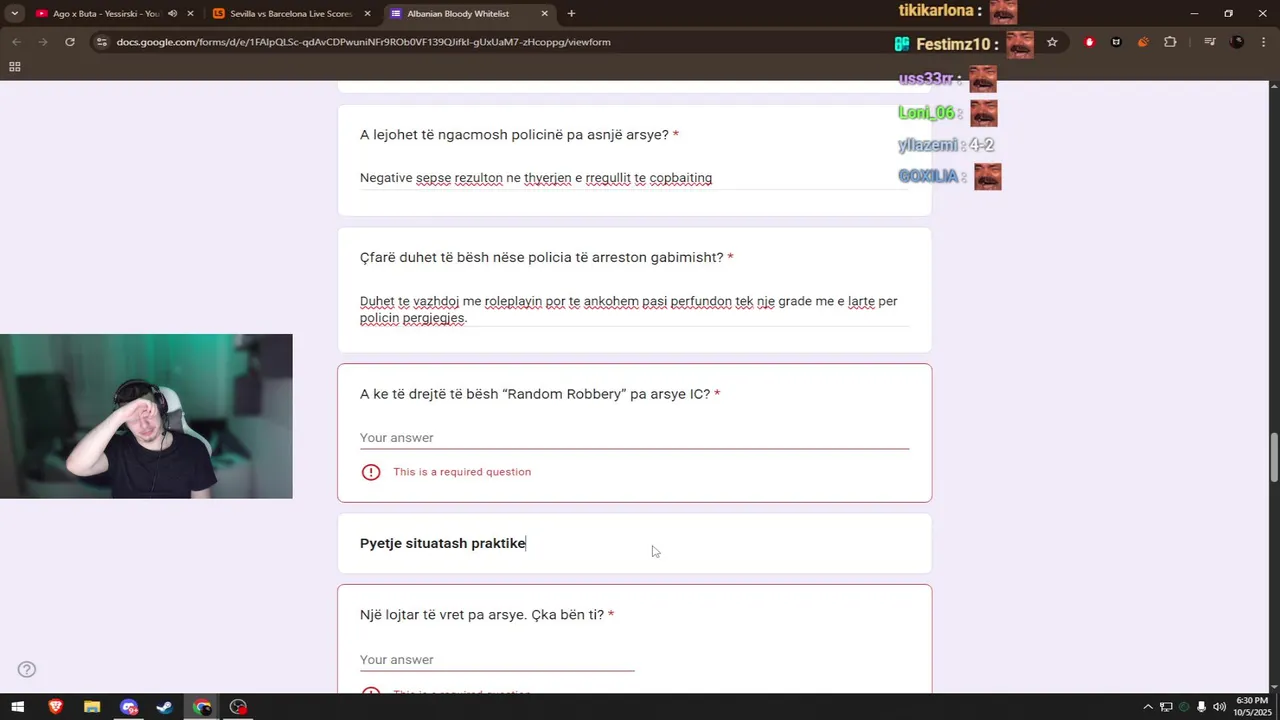The image size is (1280, 720).
Task: Select the Albanian Bloody Whitelist tab
Action: click(469, 14)
